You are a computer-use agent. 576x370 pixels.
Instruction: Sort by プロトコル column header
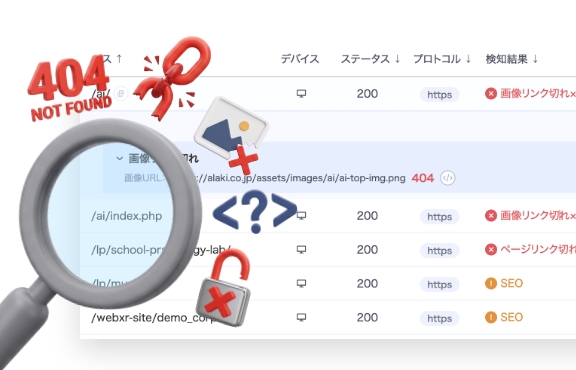[442, 59]
